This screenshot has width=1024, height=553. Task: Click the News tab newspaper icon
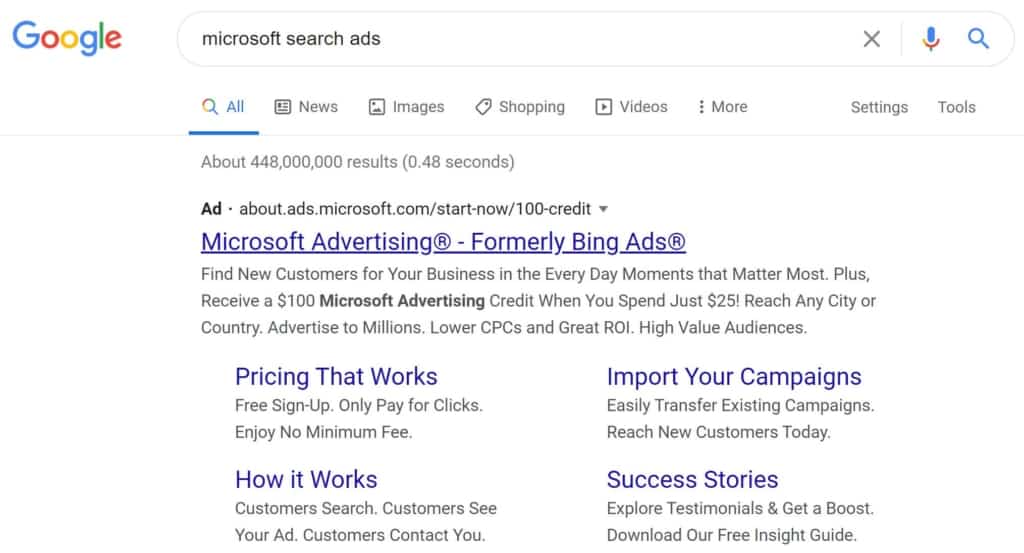click(x=283, y=107)
